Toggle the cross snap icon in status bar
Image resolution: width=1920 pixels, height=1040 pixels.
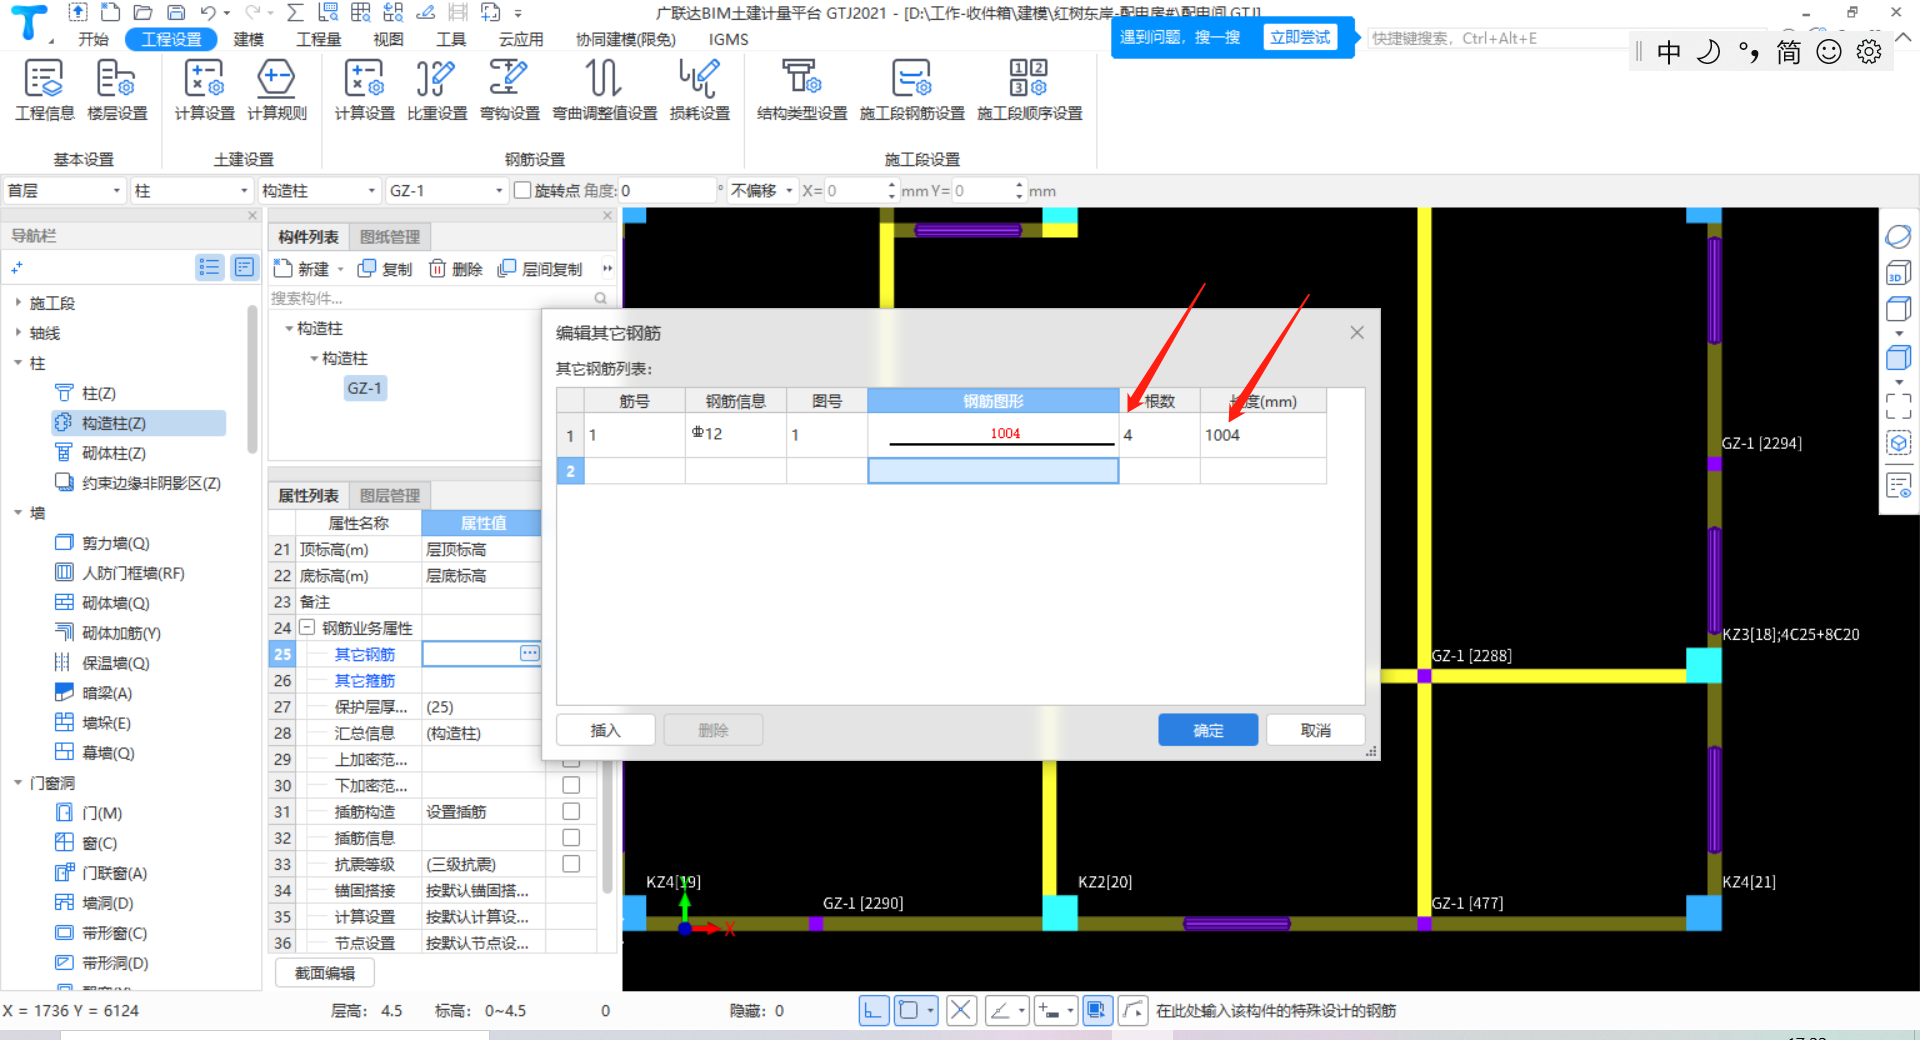(961, 1010)
